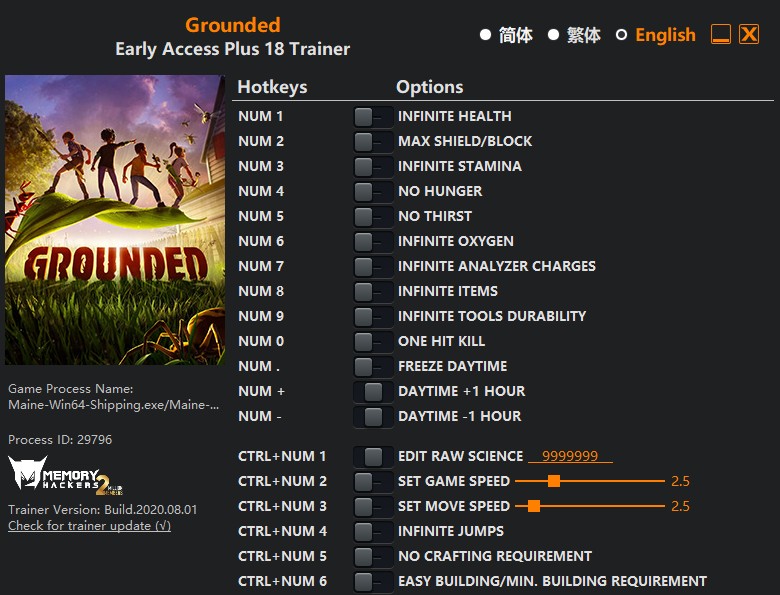Click the NUM 5 hotkey label
The image size is (780, 595).
pyautogui.click(x=261, y=216)
